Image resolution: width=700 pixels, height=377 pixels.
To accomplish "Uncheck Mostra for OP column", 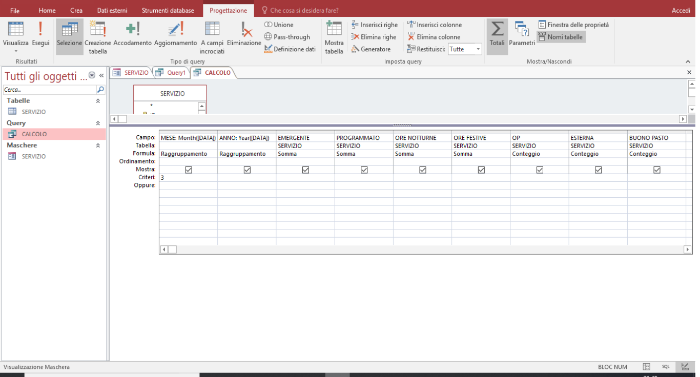I will 539,170.
